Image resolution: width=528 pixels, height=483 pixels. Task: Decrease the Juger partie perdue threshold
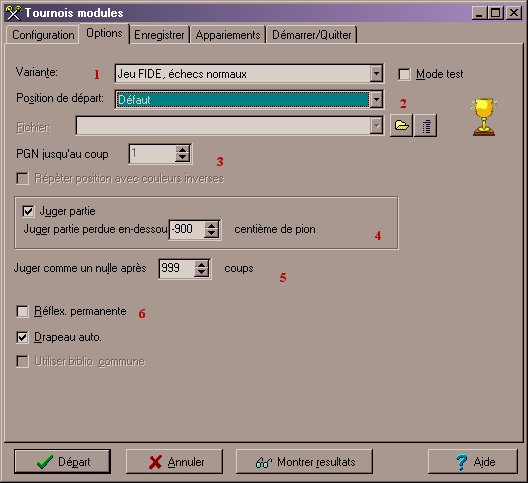click(x=211, y=233)
